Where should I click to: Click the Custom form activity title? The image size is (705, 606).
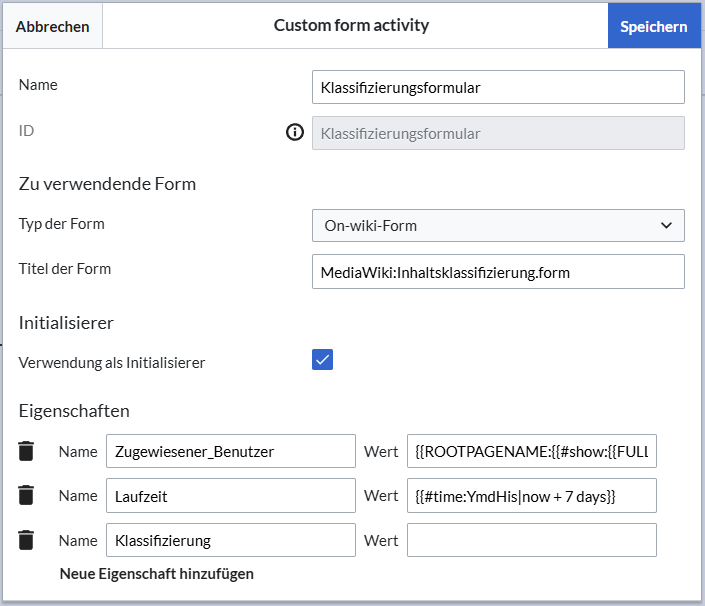pos(351,26)
